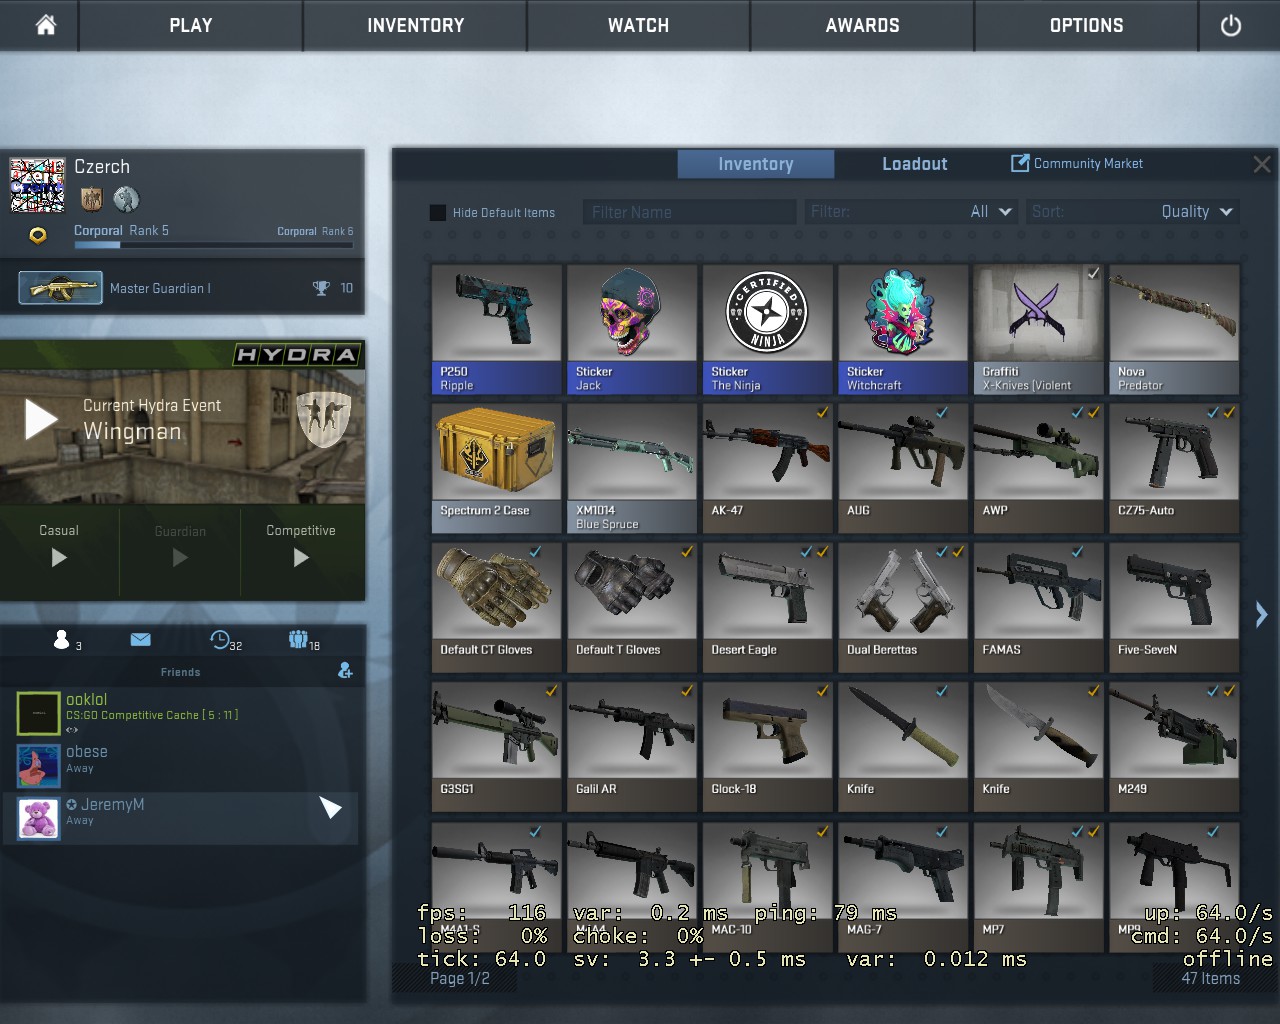Screen dimensions: 1280x1024
Task: Select the Galil AR item
Action: [632, 746]
